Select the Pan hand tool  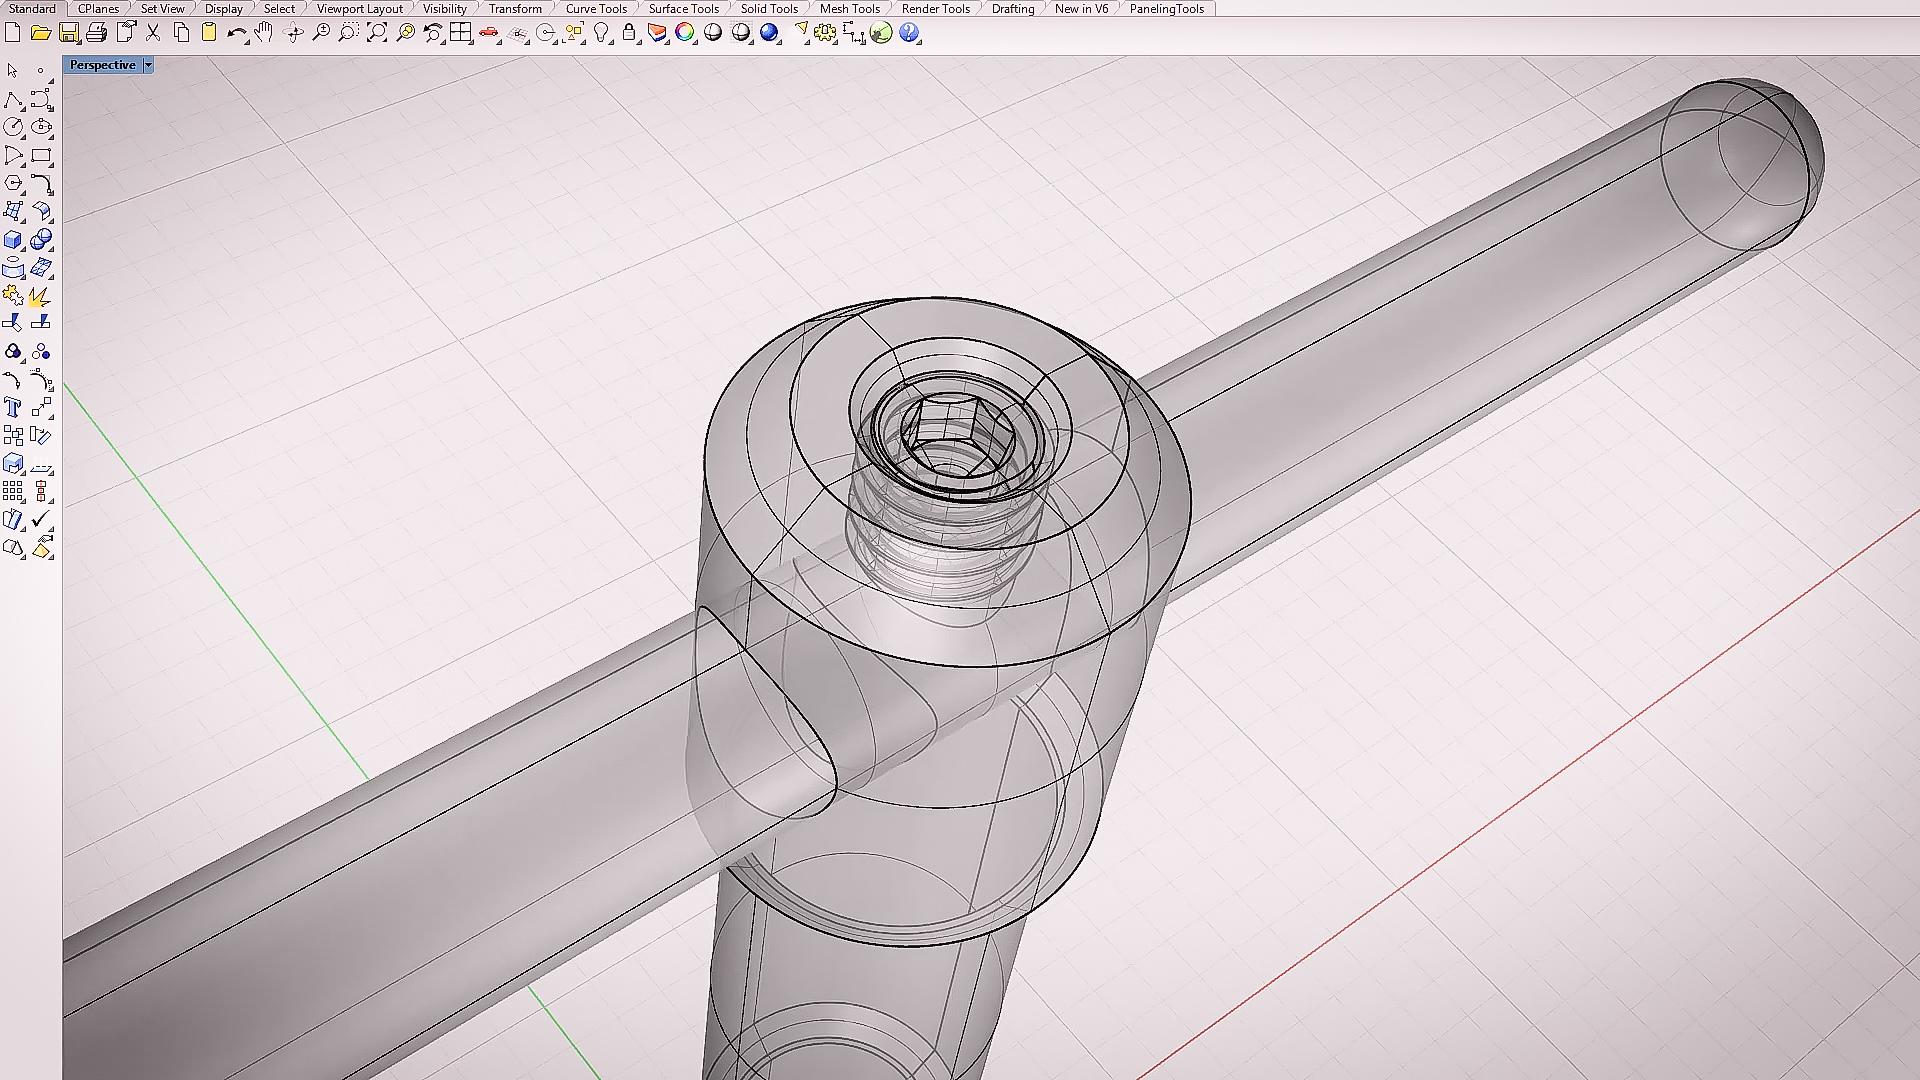tap(264, 33)
